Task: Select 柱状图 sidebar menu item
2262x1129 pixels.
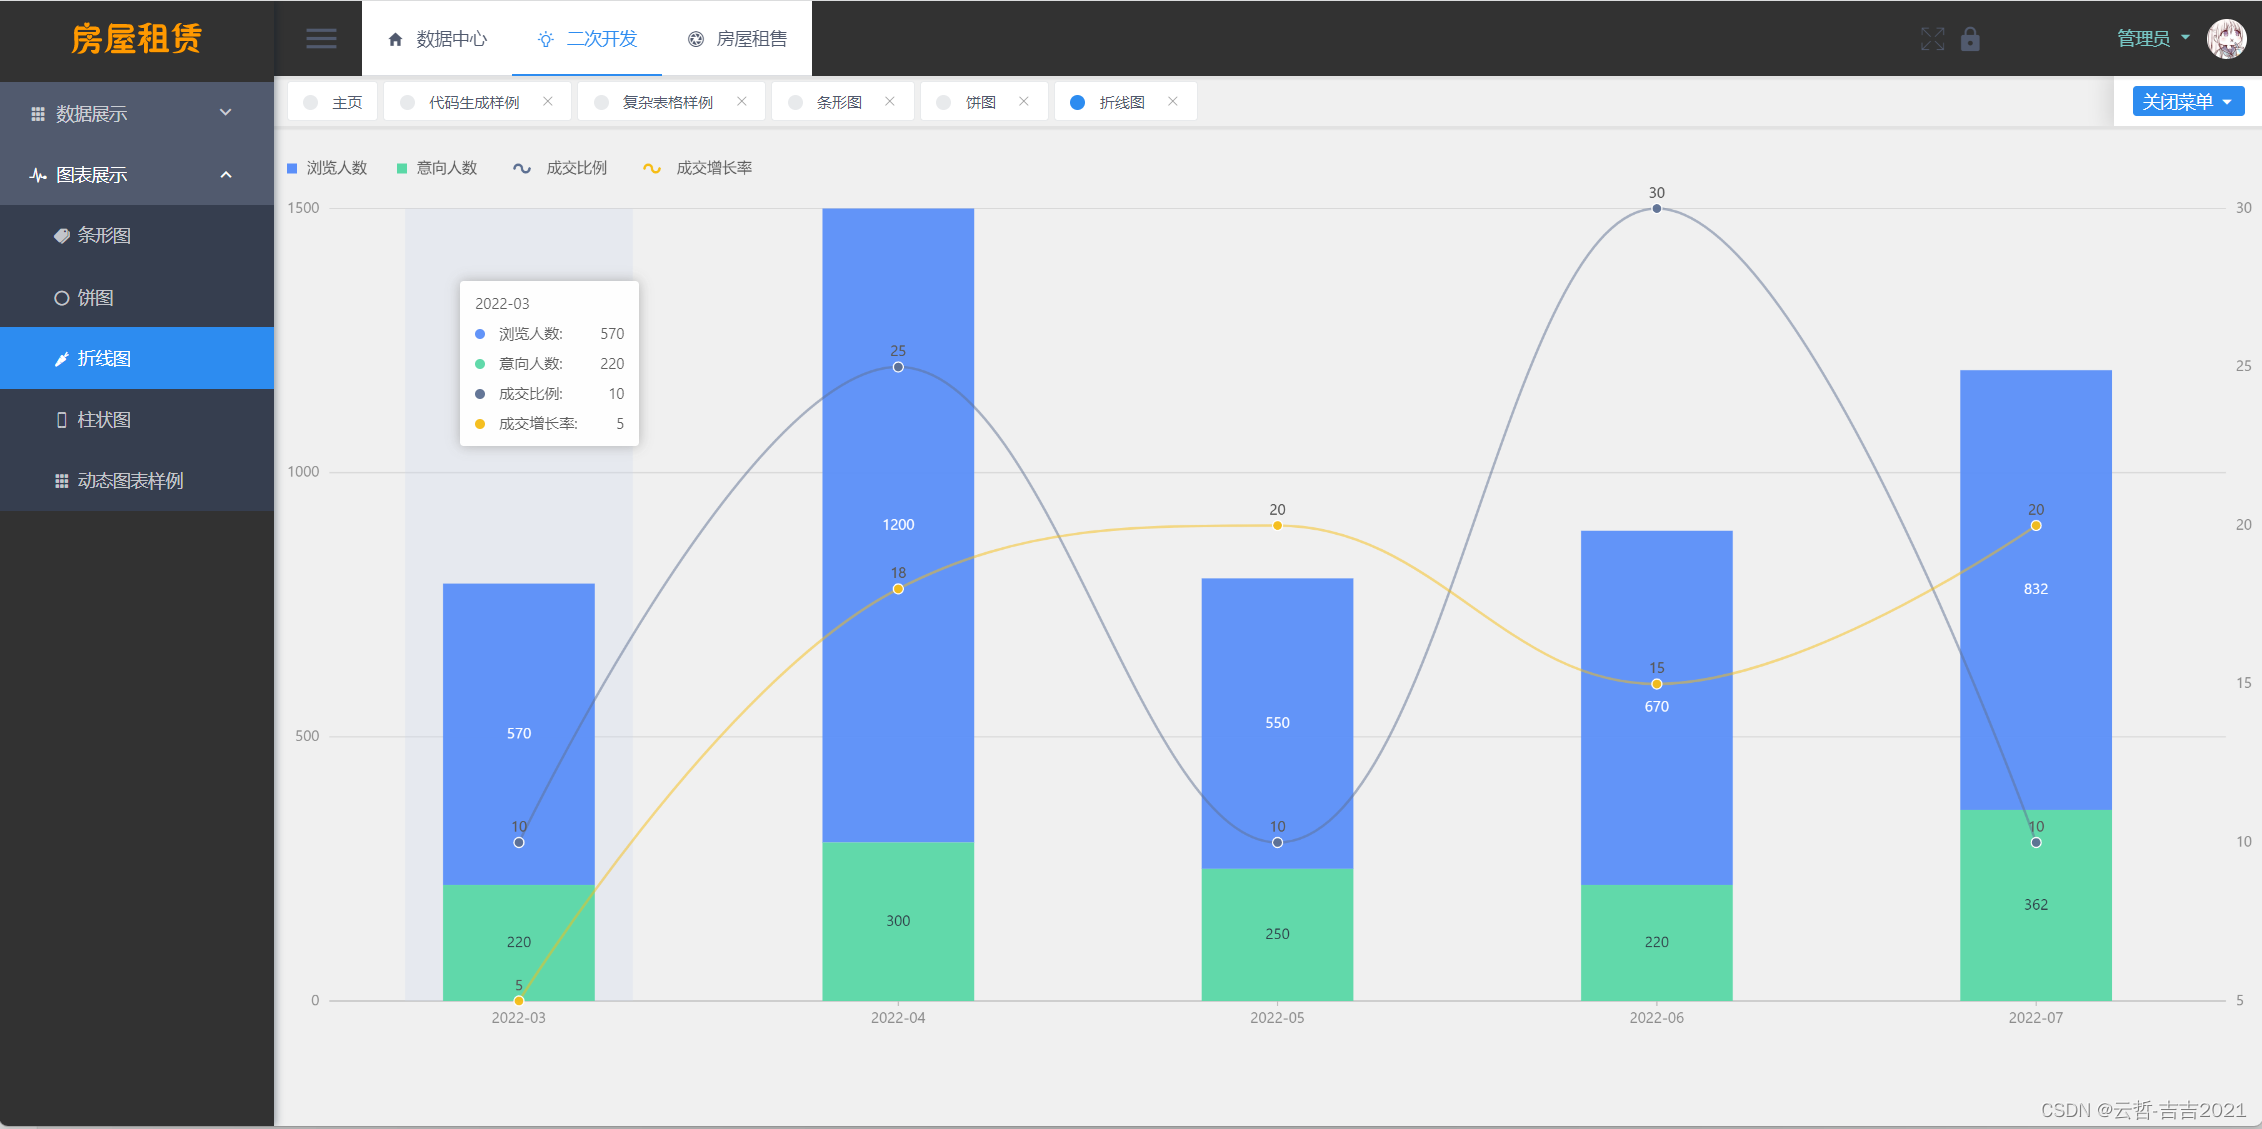Action: coord(104,420)
